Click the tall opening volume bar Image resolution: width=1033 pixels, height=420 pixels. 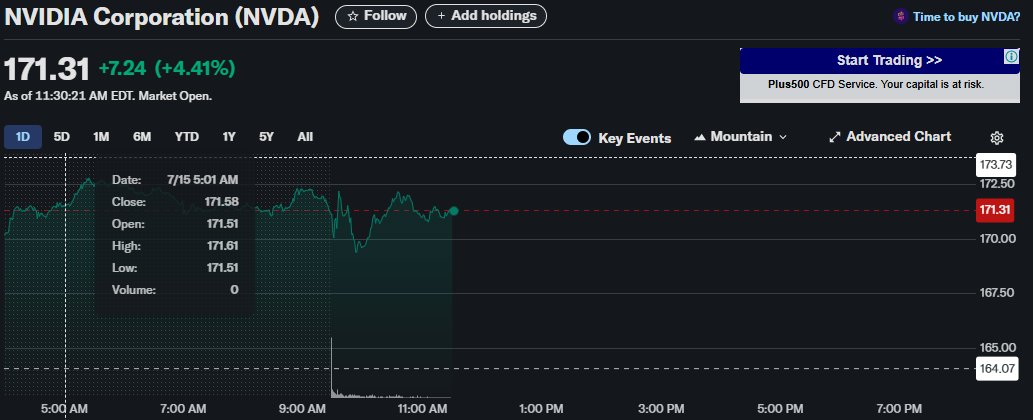(331, 367)
